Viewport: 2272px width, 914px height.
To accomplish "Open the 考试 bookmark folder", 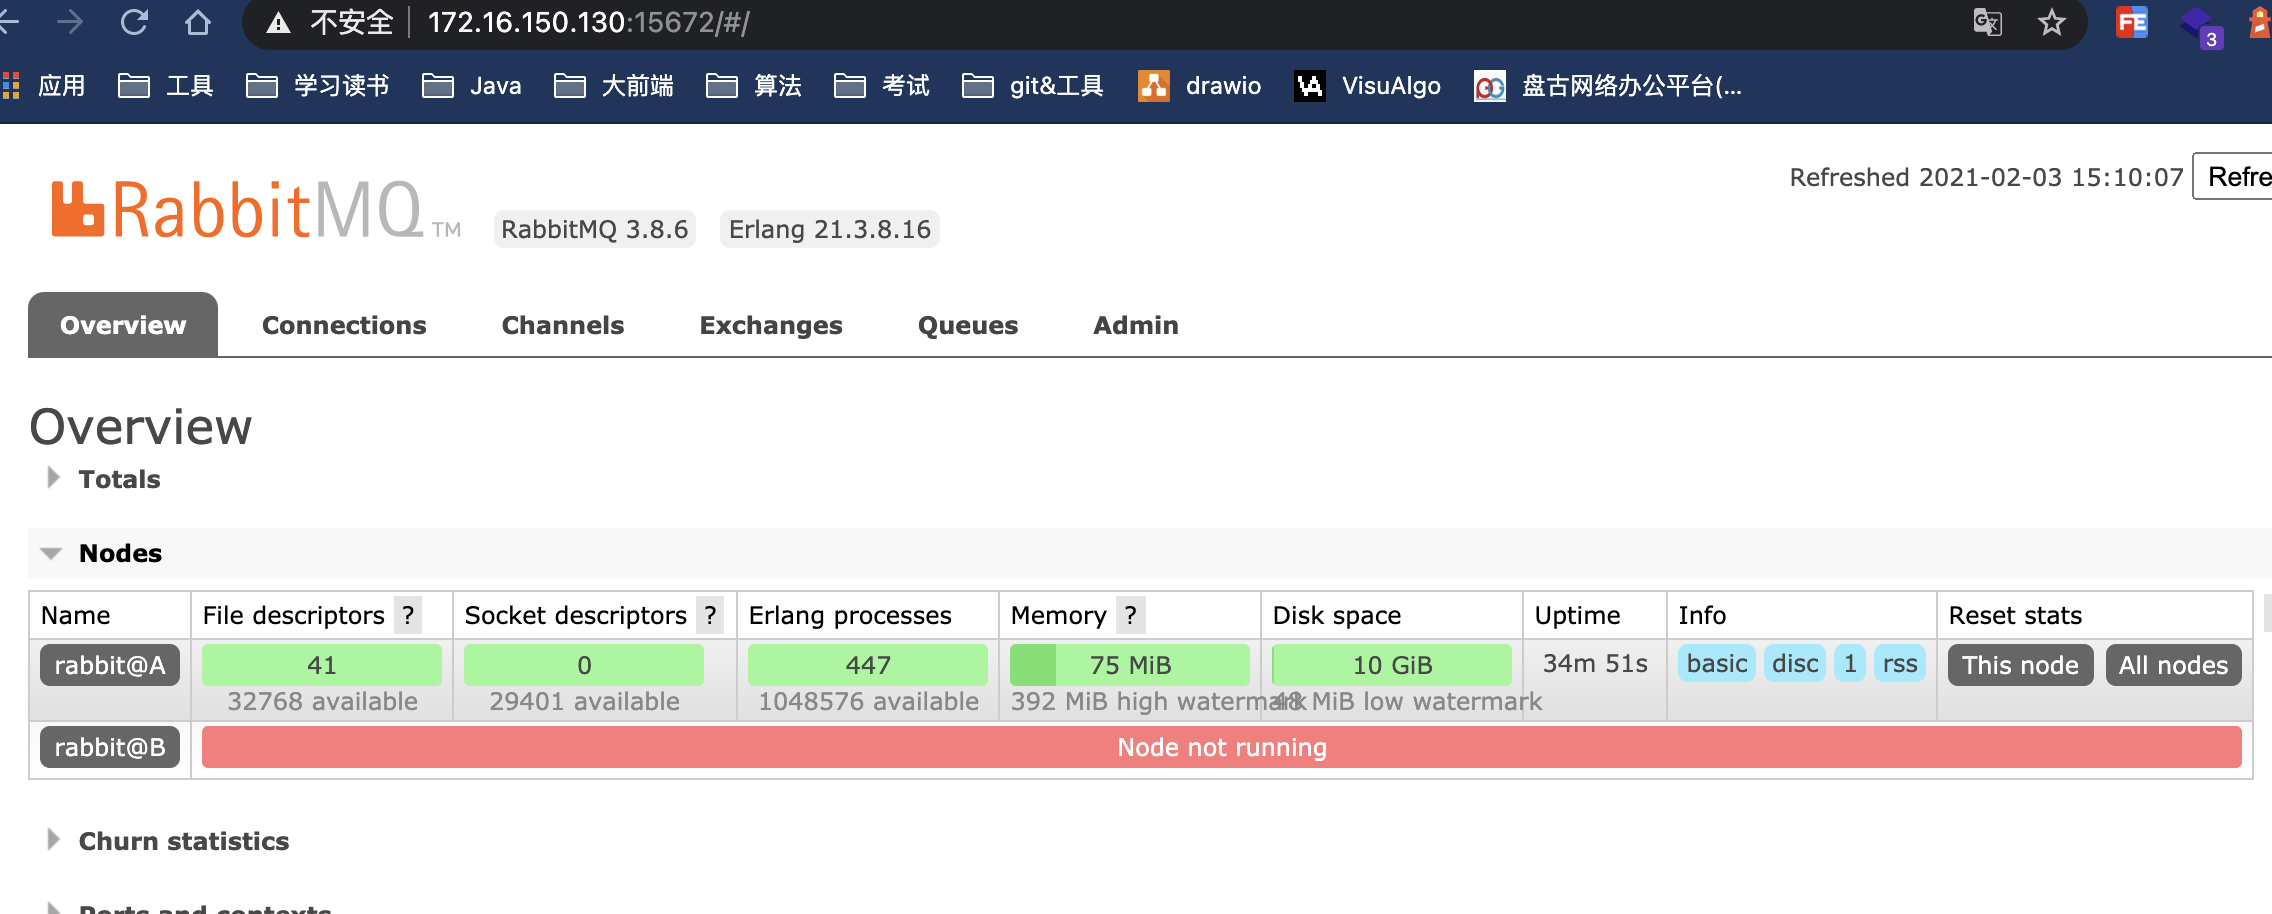I will 882,86.
